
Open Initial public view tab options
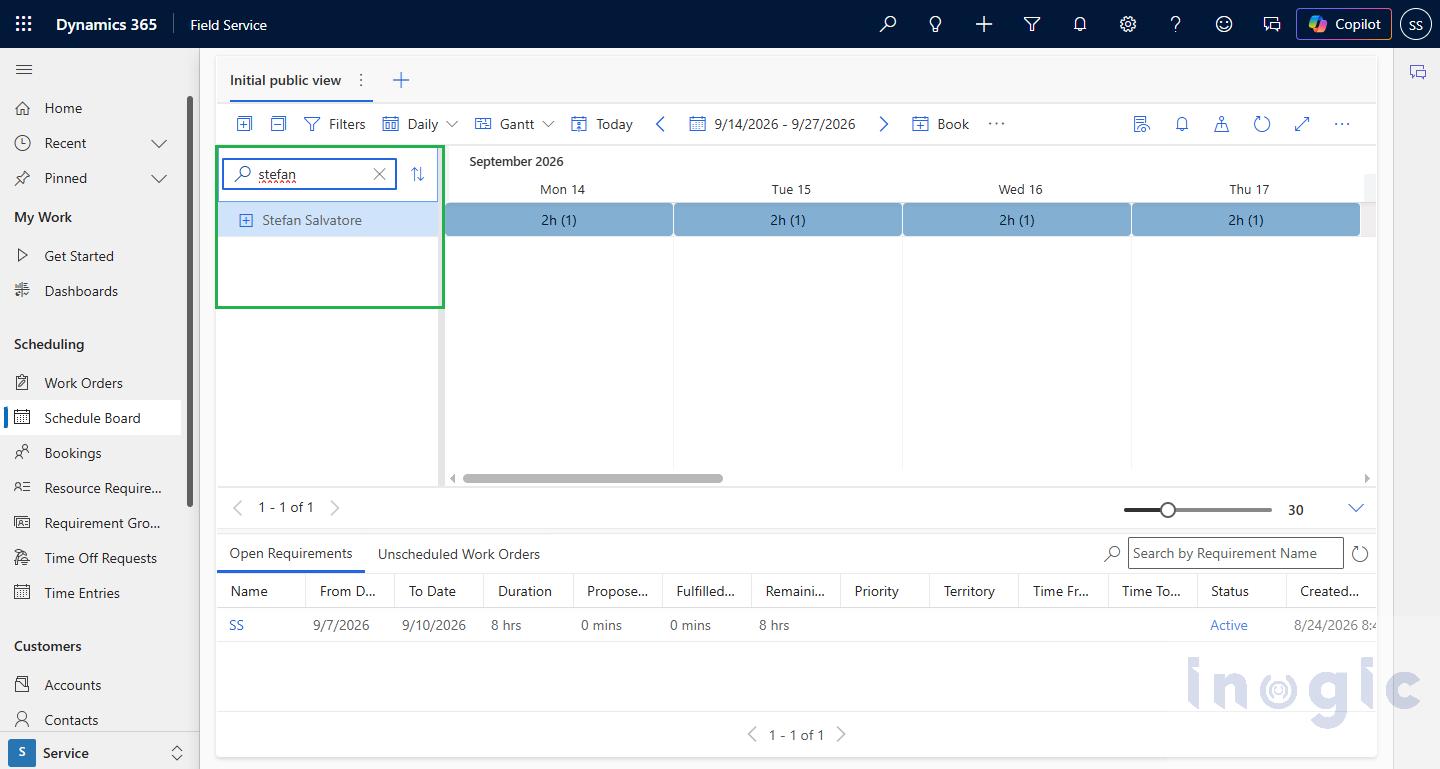click(361, 80)
